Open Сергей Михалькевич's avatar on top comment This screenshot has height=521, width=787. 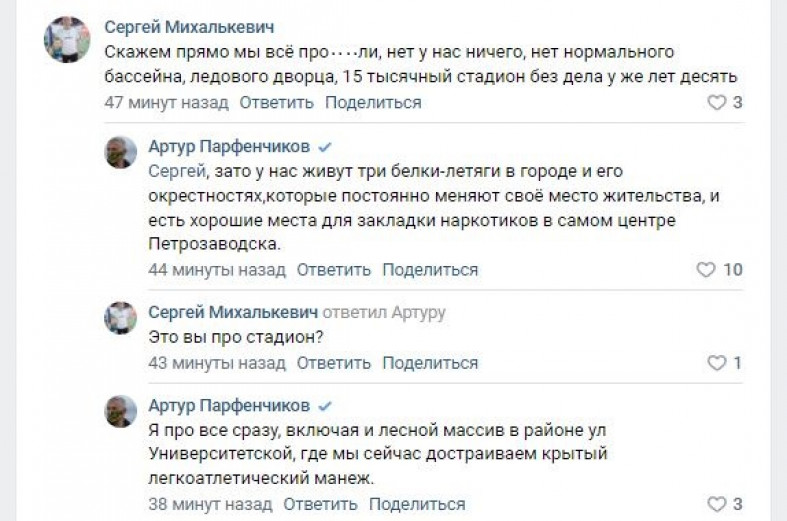tap(67, 39)
